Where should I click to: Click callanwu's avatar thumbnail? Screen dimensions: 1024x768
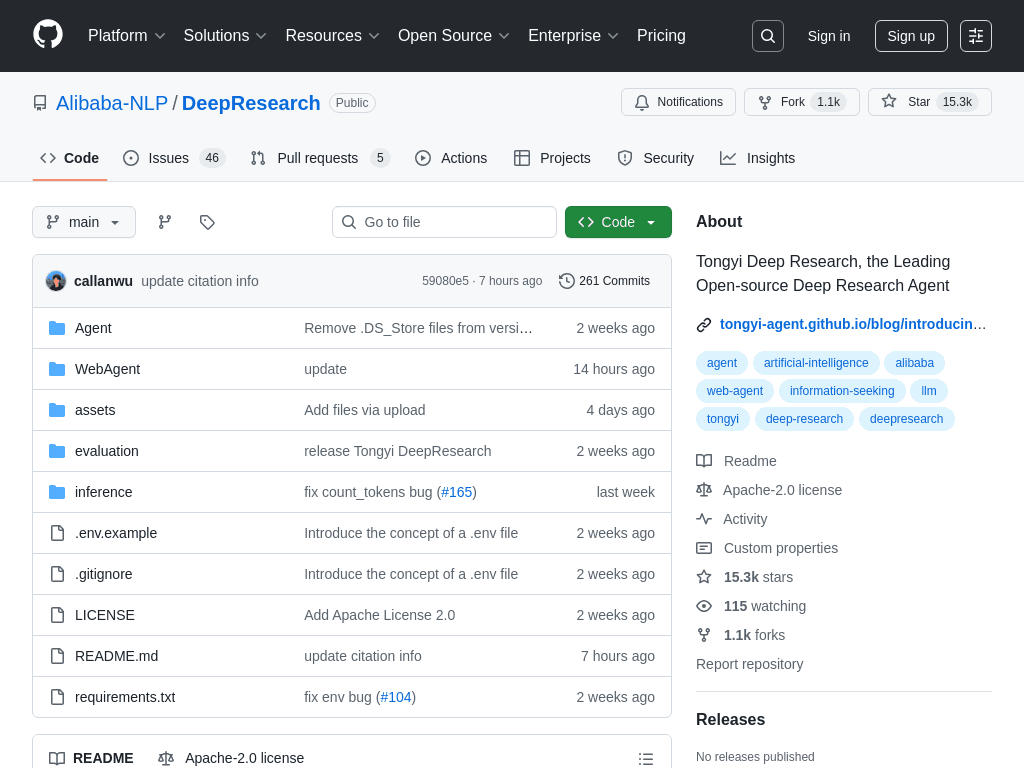point(56,281)
